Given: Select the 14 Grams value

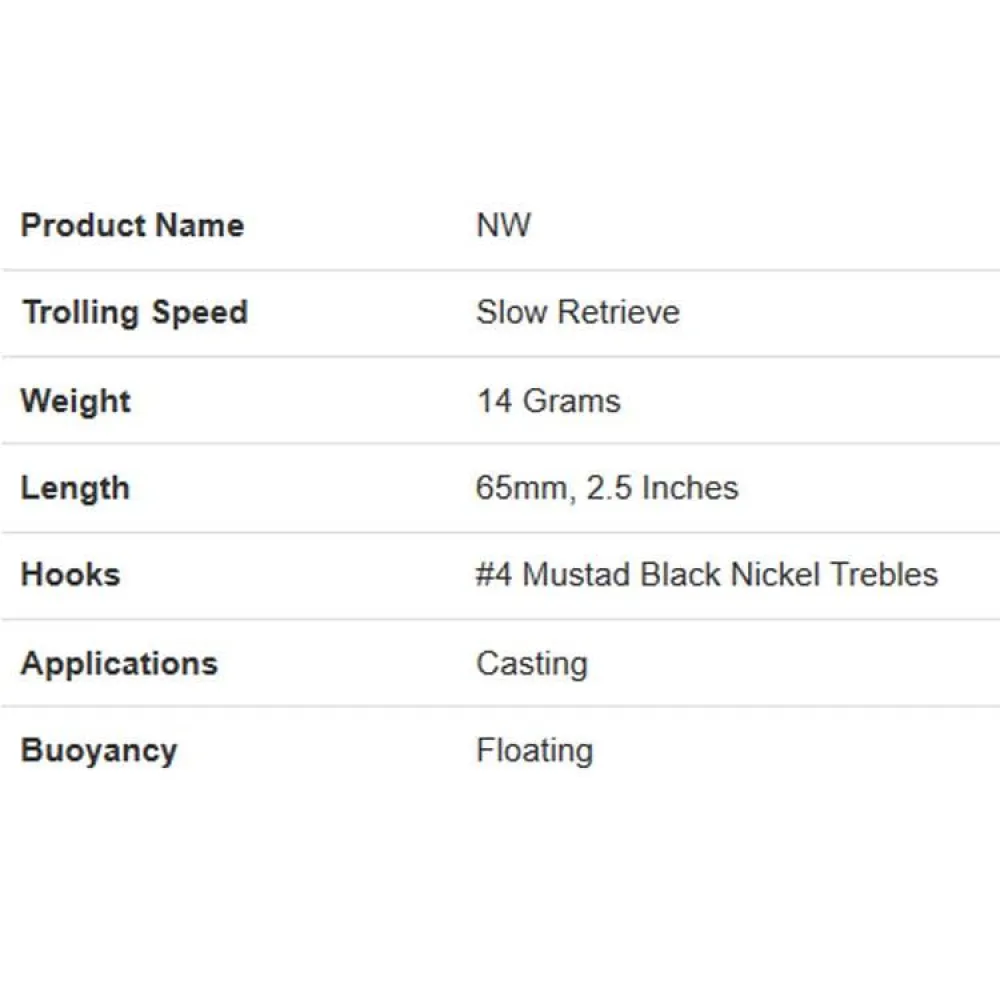Looking at the screenshot, I should click(548, 401).
